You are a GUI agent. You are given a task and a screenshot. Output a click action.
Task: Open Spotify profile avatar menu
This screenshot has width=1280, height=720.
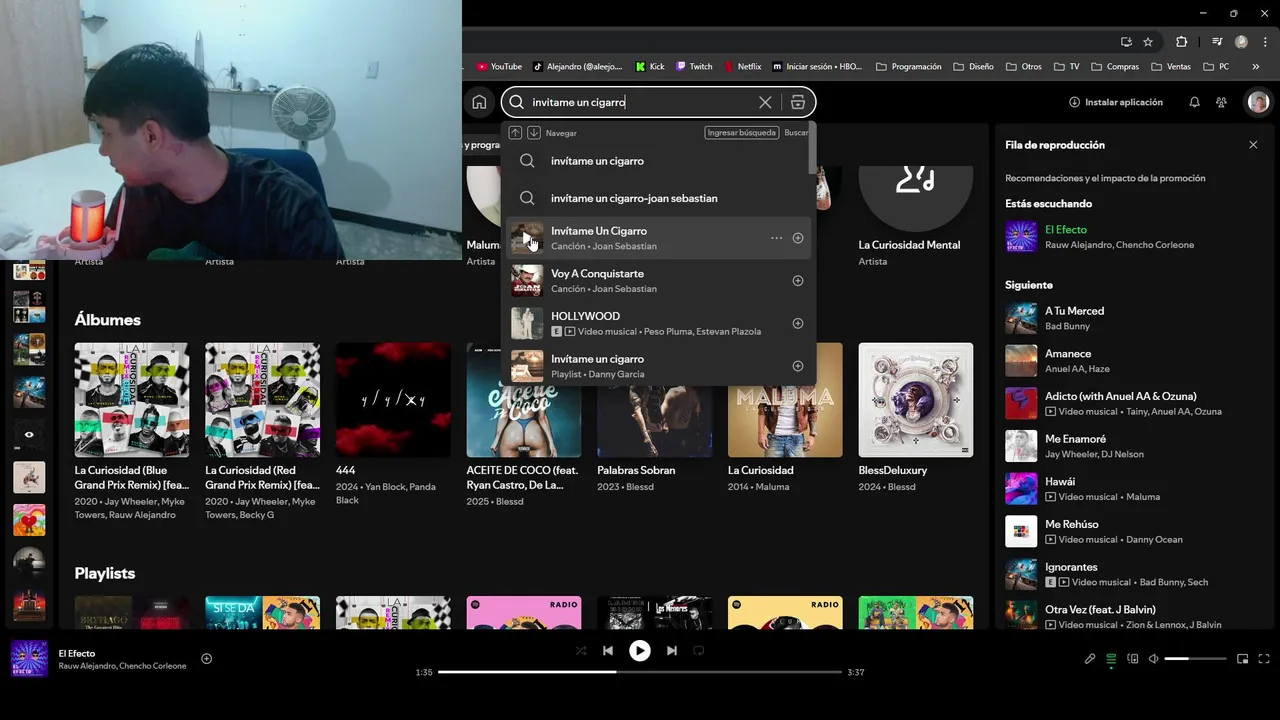coord(1258,102)
